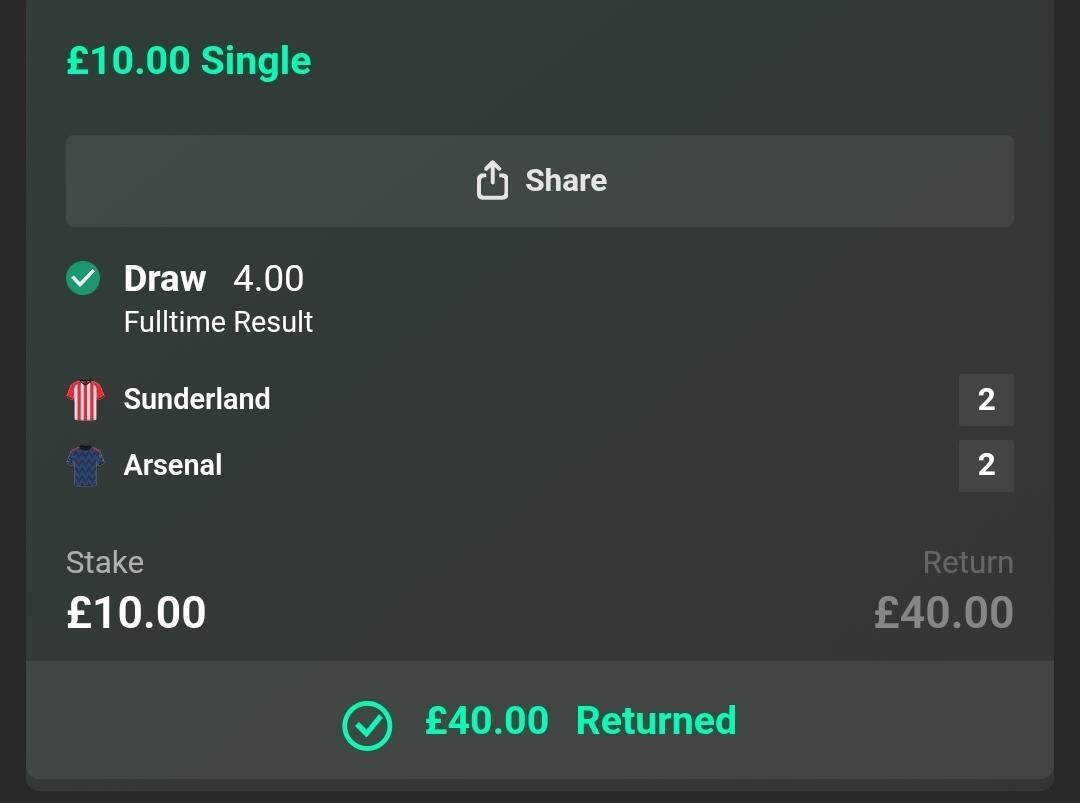Click the green £40.00 in the bottom banner
Screen dimensions: 1080x803
[487, 721]
